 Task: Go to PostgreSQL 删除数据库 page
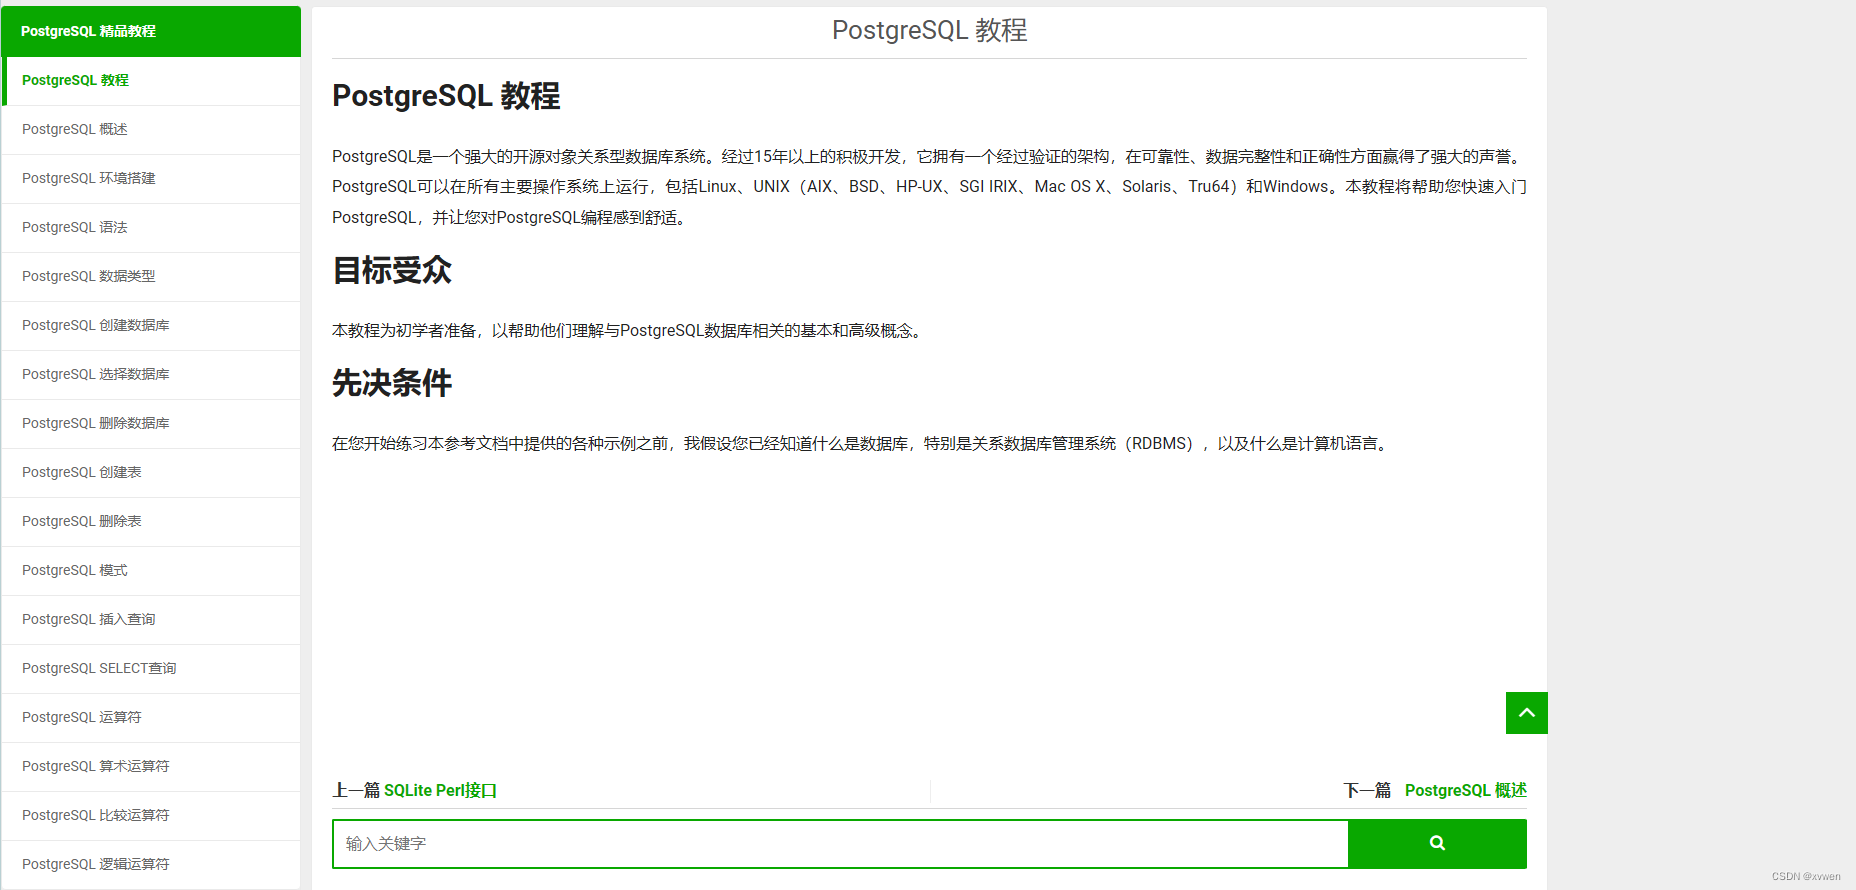[x=151, y=424]
